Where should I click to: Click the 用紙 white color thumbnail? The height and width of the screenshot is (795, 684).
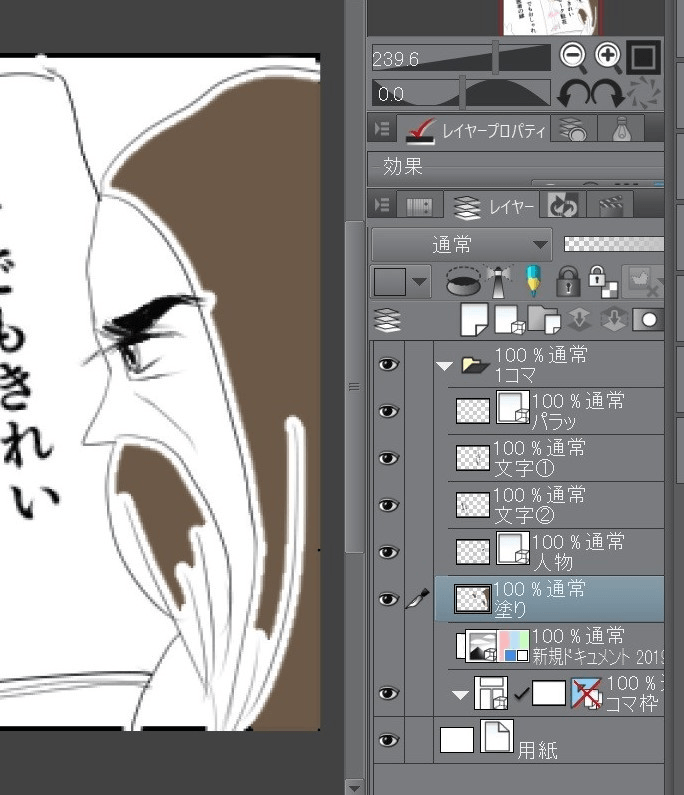coord(457,740)
